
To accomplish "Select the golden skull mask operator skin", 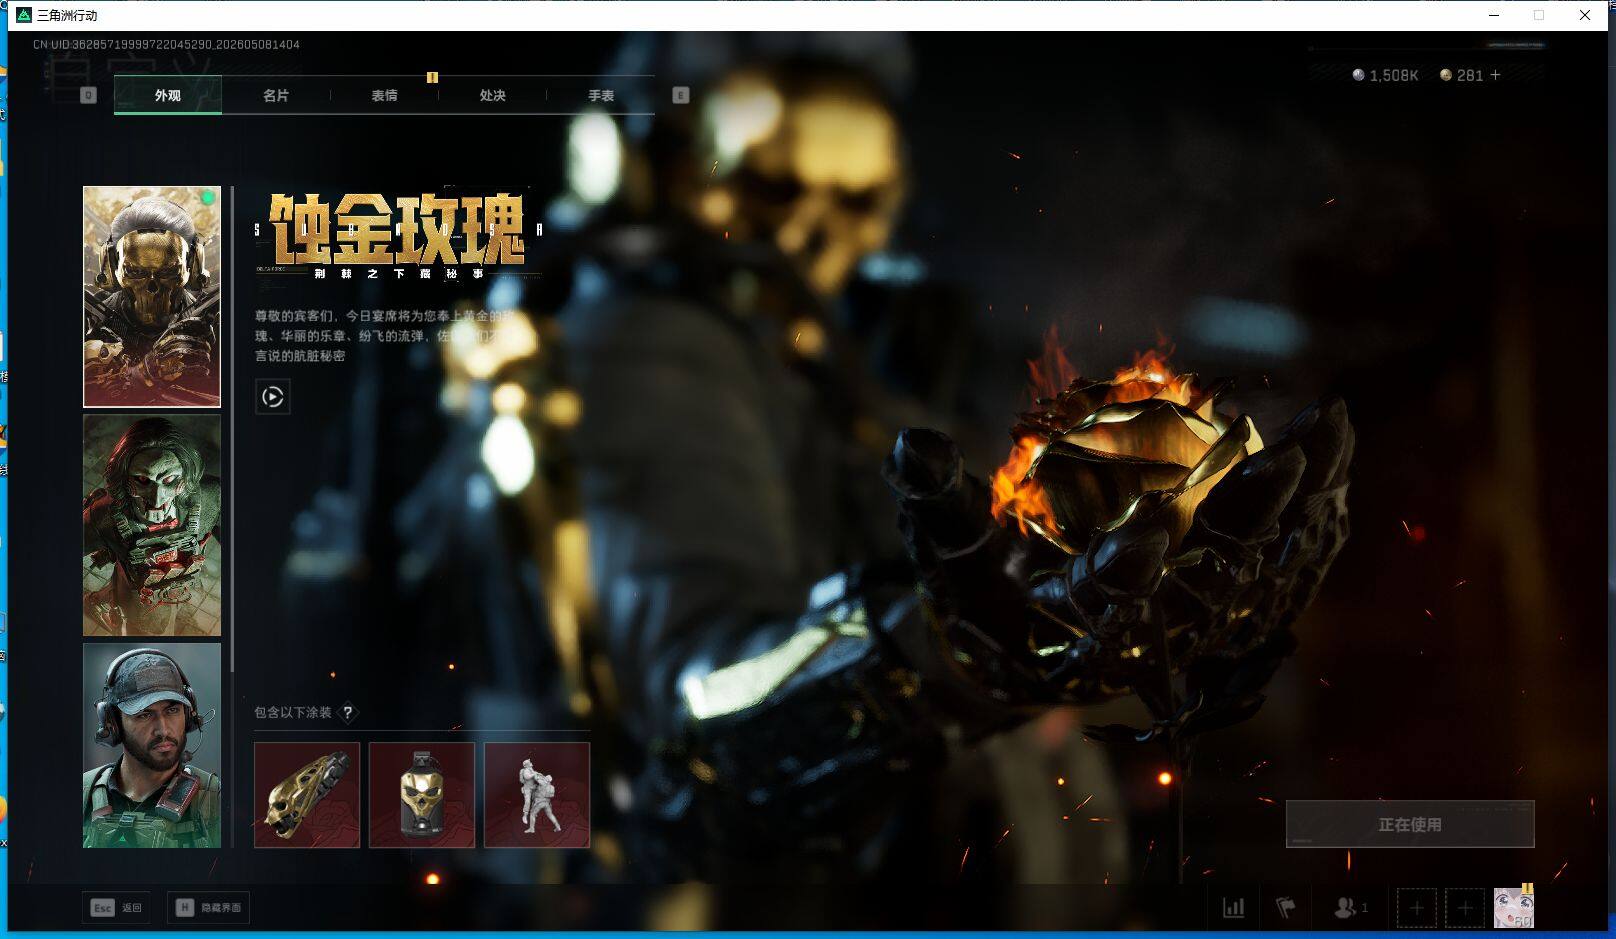I will point(152,297).
